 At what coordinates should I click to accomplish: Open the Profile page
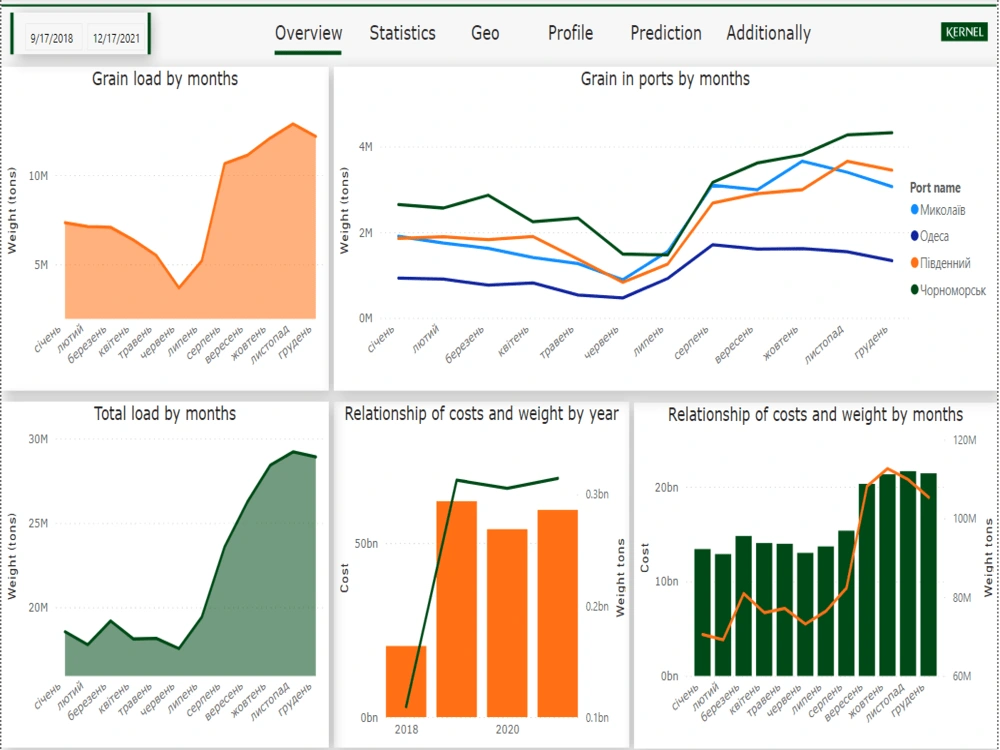tap(569, 33)
